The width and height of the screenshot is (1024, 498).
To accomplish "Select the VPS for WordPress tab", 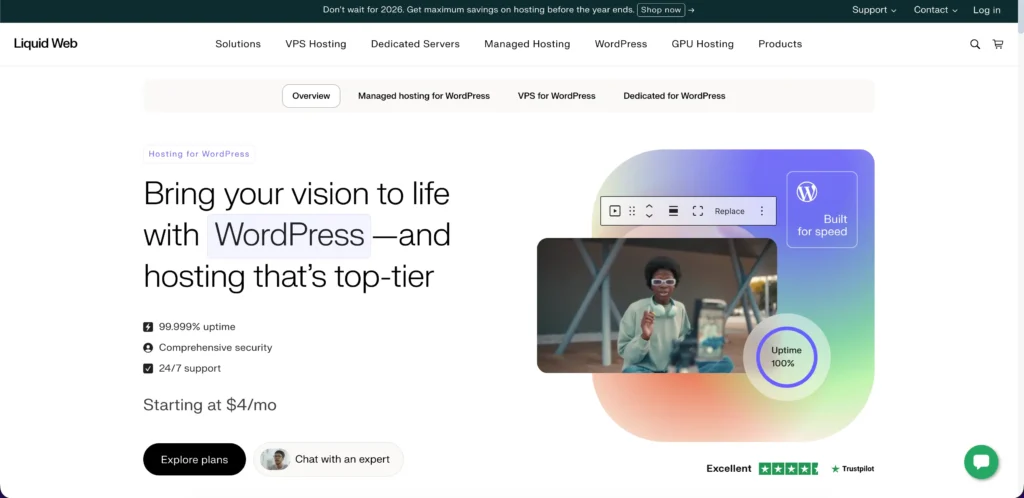I will coord(556,96).
